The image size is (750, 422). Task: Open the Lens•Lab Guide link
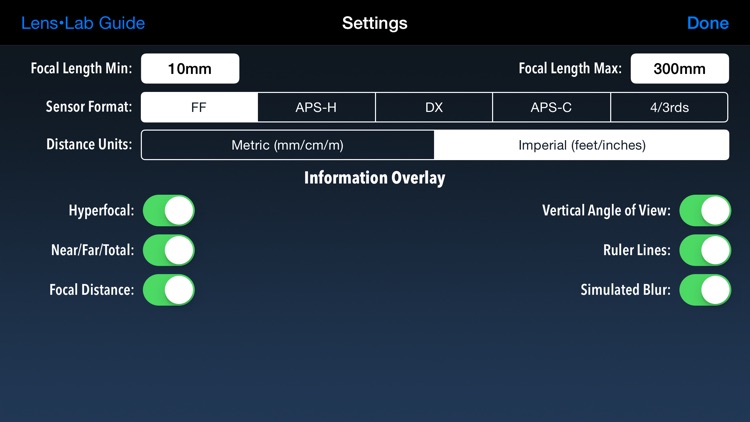[83, 23]
